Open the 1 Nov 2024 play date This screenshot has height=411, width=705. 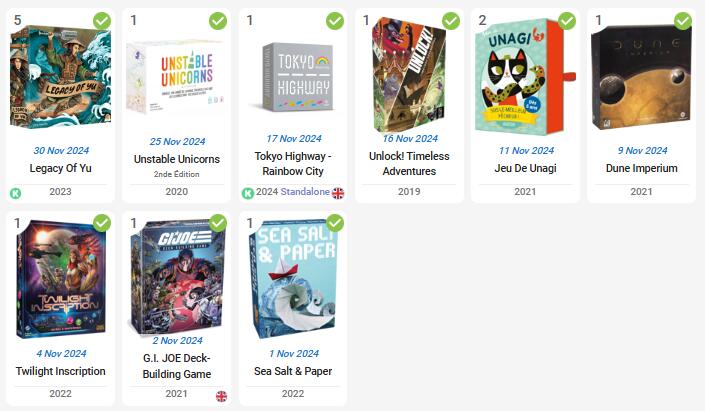[294, 354]
